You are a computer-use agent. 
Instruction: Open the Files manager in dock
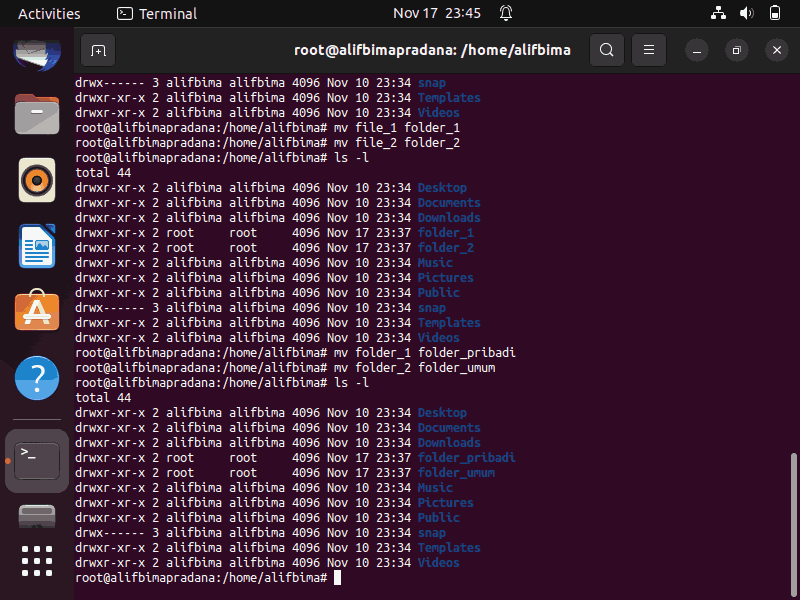37,114
